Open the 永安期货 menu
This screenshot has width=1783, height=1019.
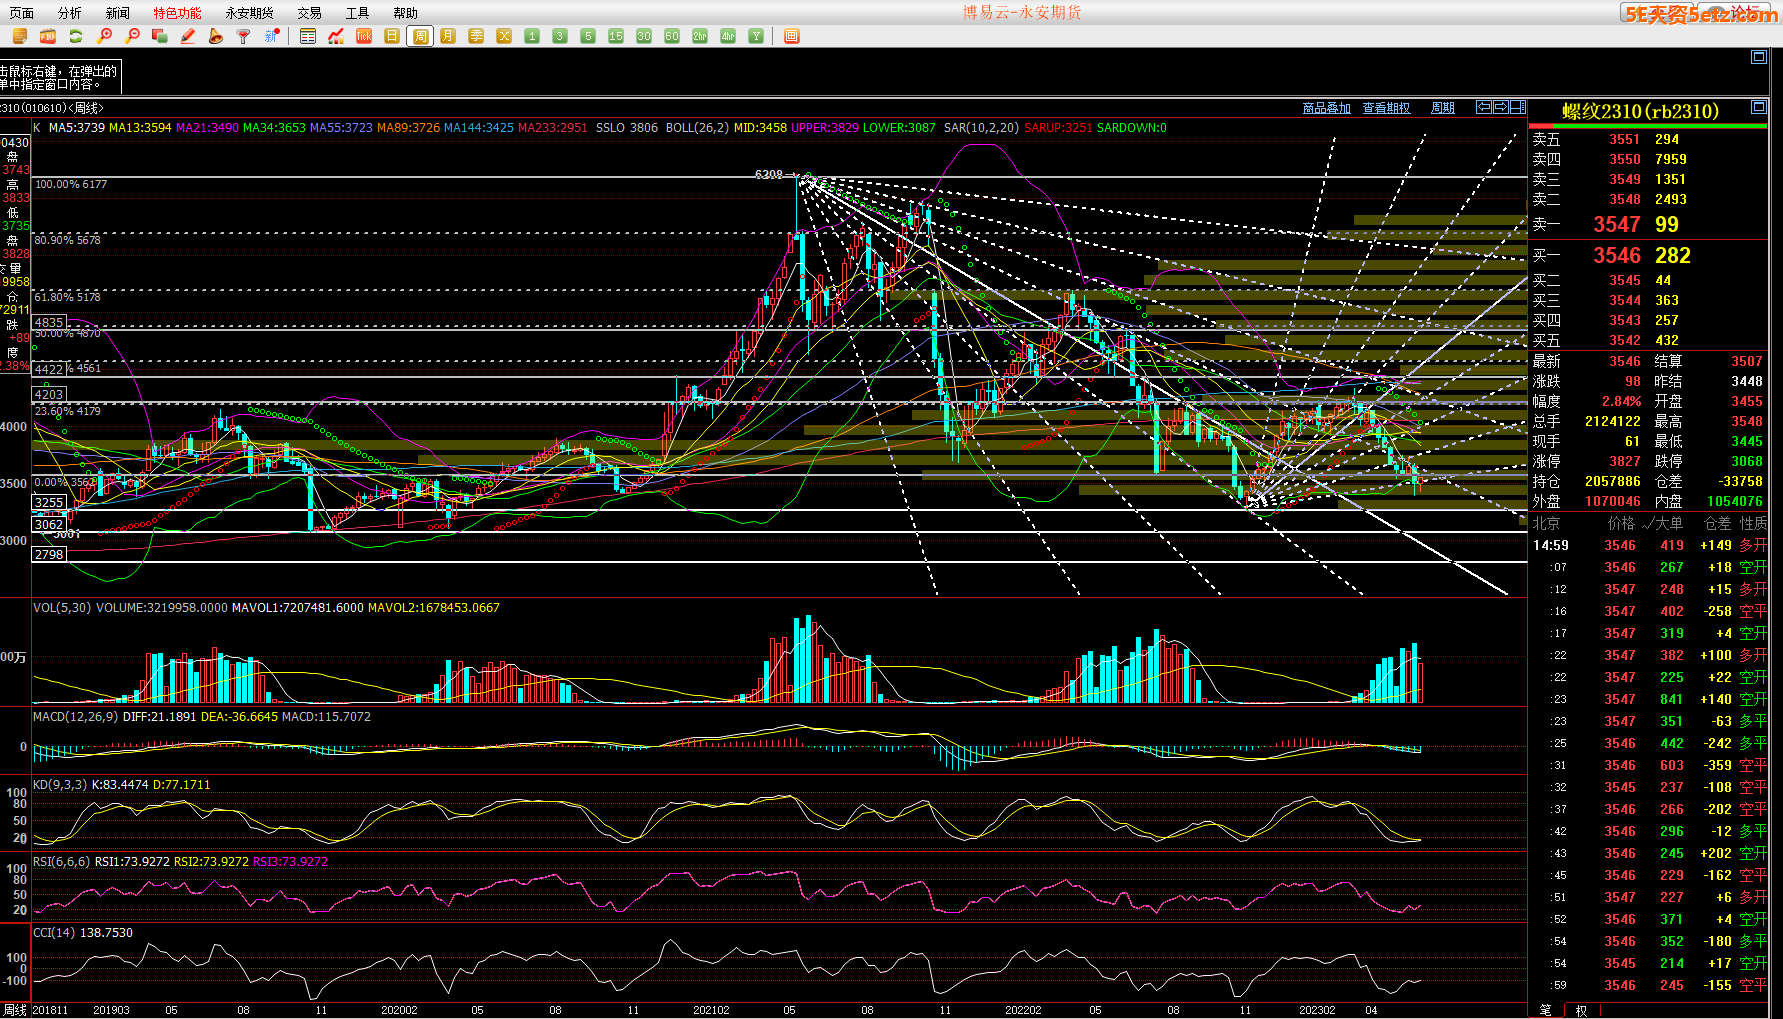pyautogui.click(x=249, y=13)
